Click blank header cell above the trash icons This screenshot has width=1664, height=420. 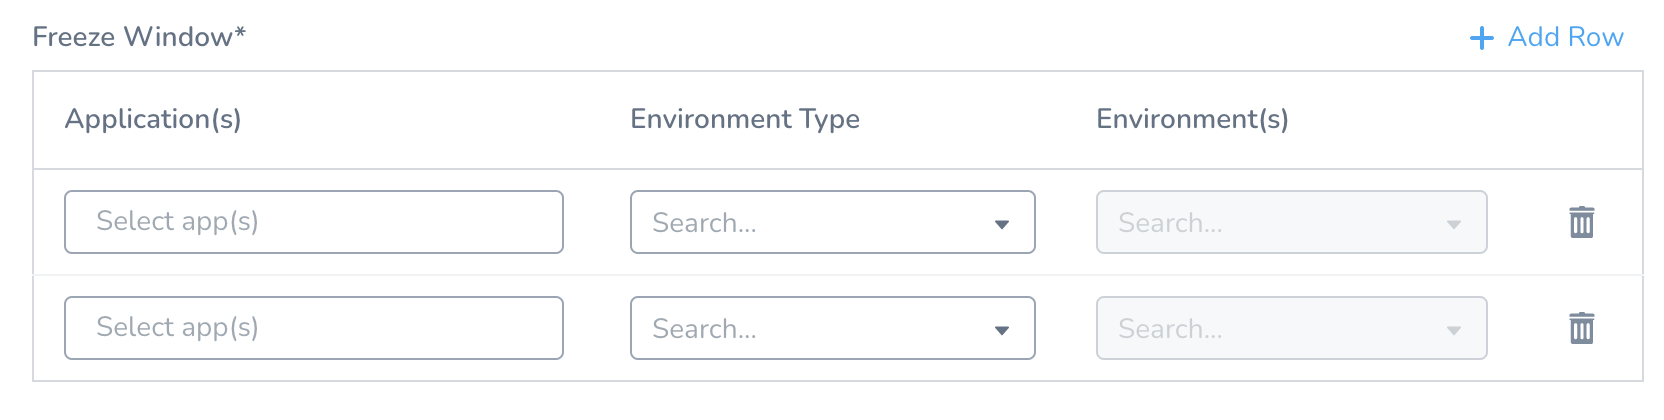(1581, 120)
